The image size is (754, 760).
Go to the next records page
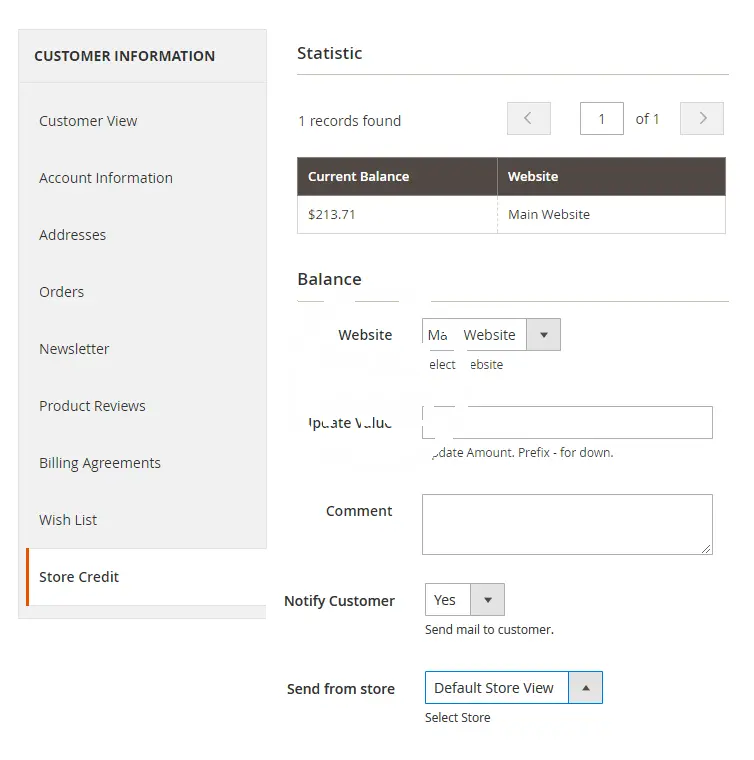[x=702, y=119]
